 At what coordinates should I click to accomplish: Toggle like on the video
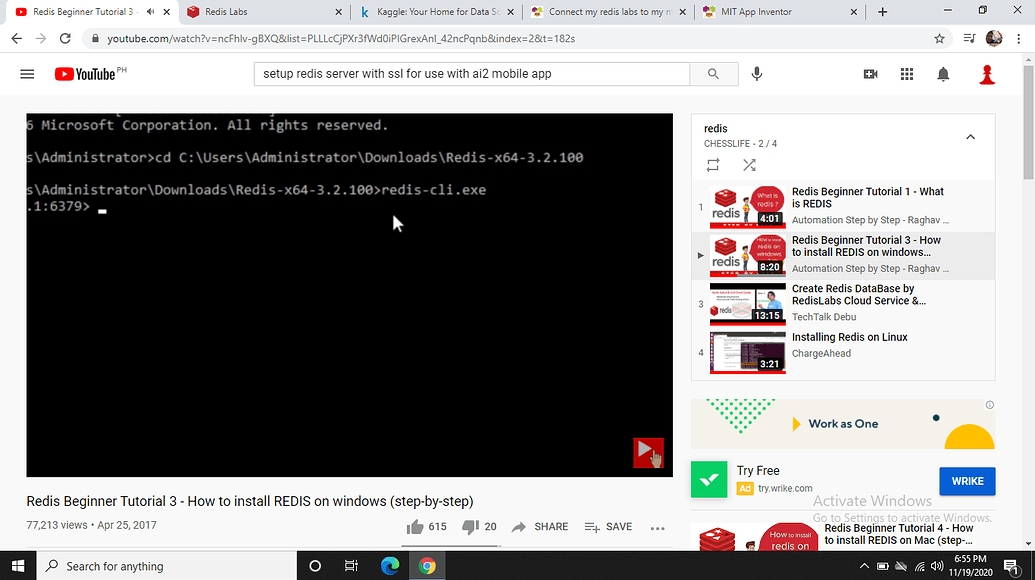[414, 526]
